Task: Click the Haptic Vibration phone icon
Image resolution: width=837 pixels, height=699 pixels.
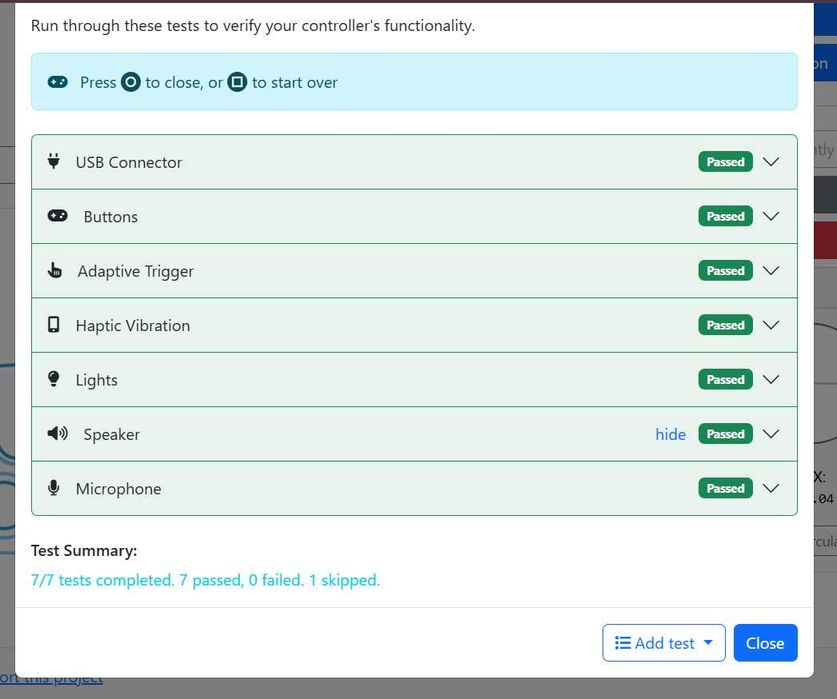Action: pyautogui.click(x=53, y=325)
